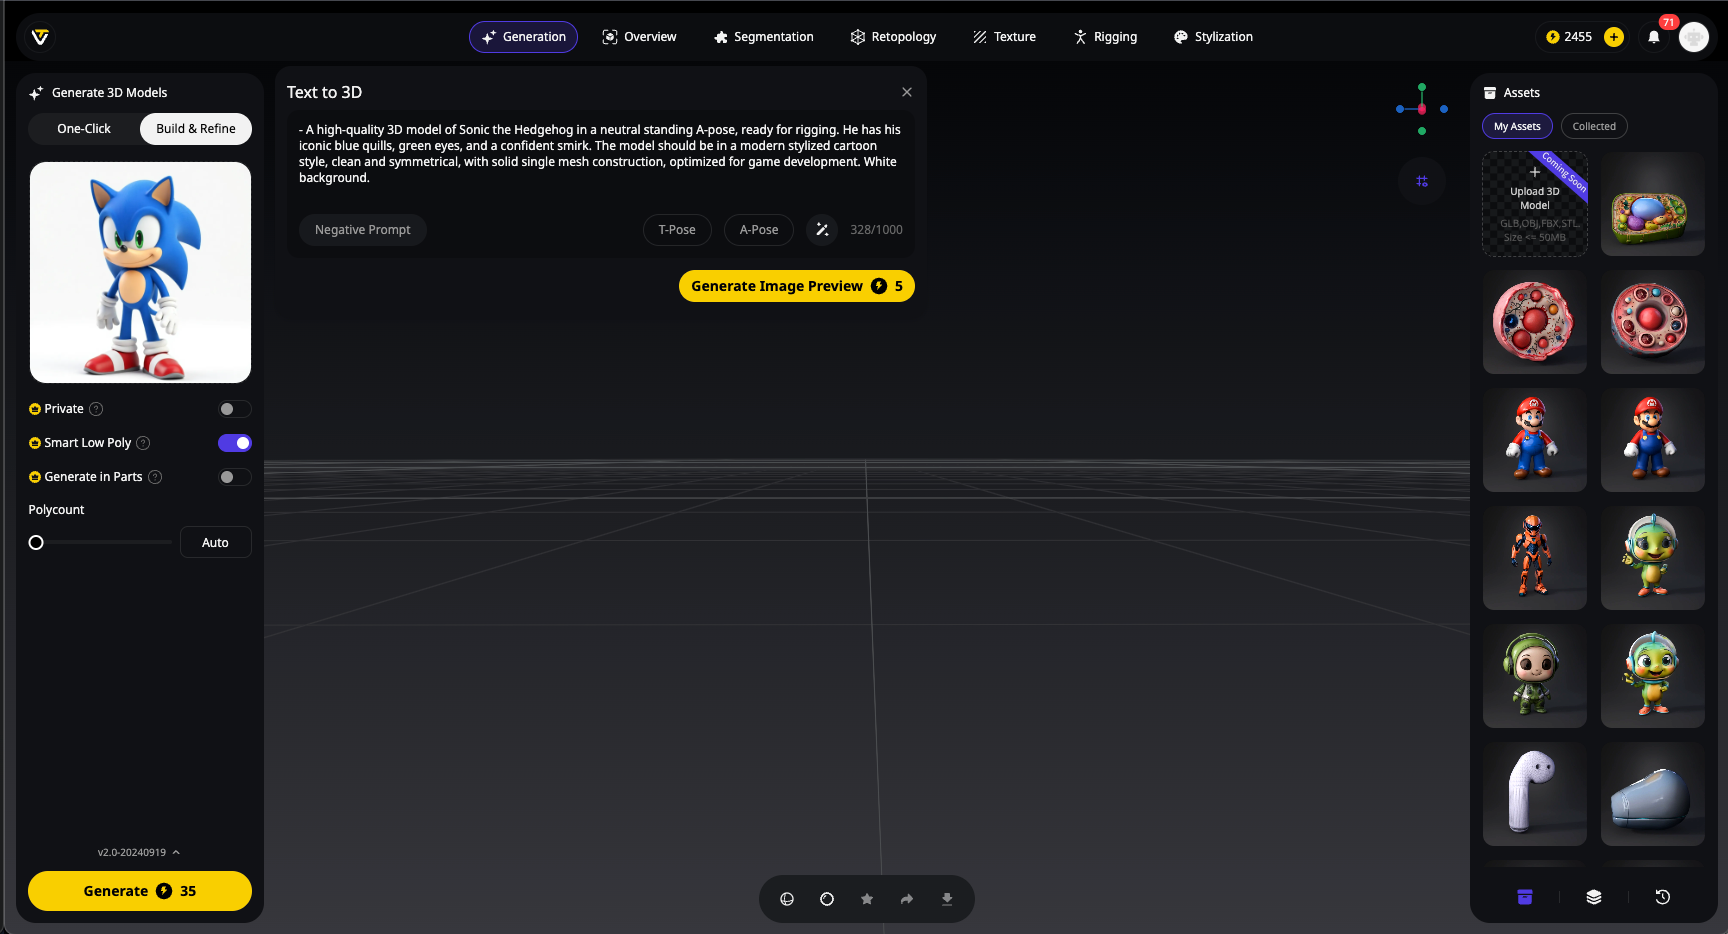Click the Sonic image preview
Image resolution: width=1728 pixels, height=934 pixels.
pos(140,272)
